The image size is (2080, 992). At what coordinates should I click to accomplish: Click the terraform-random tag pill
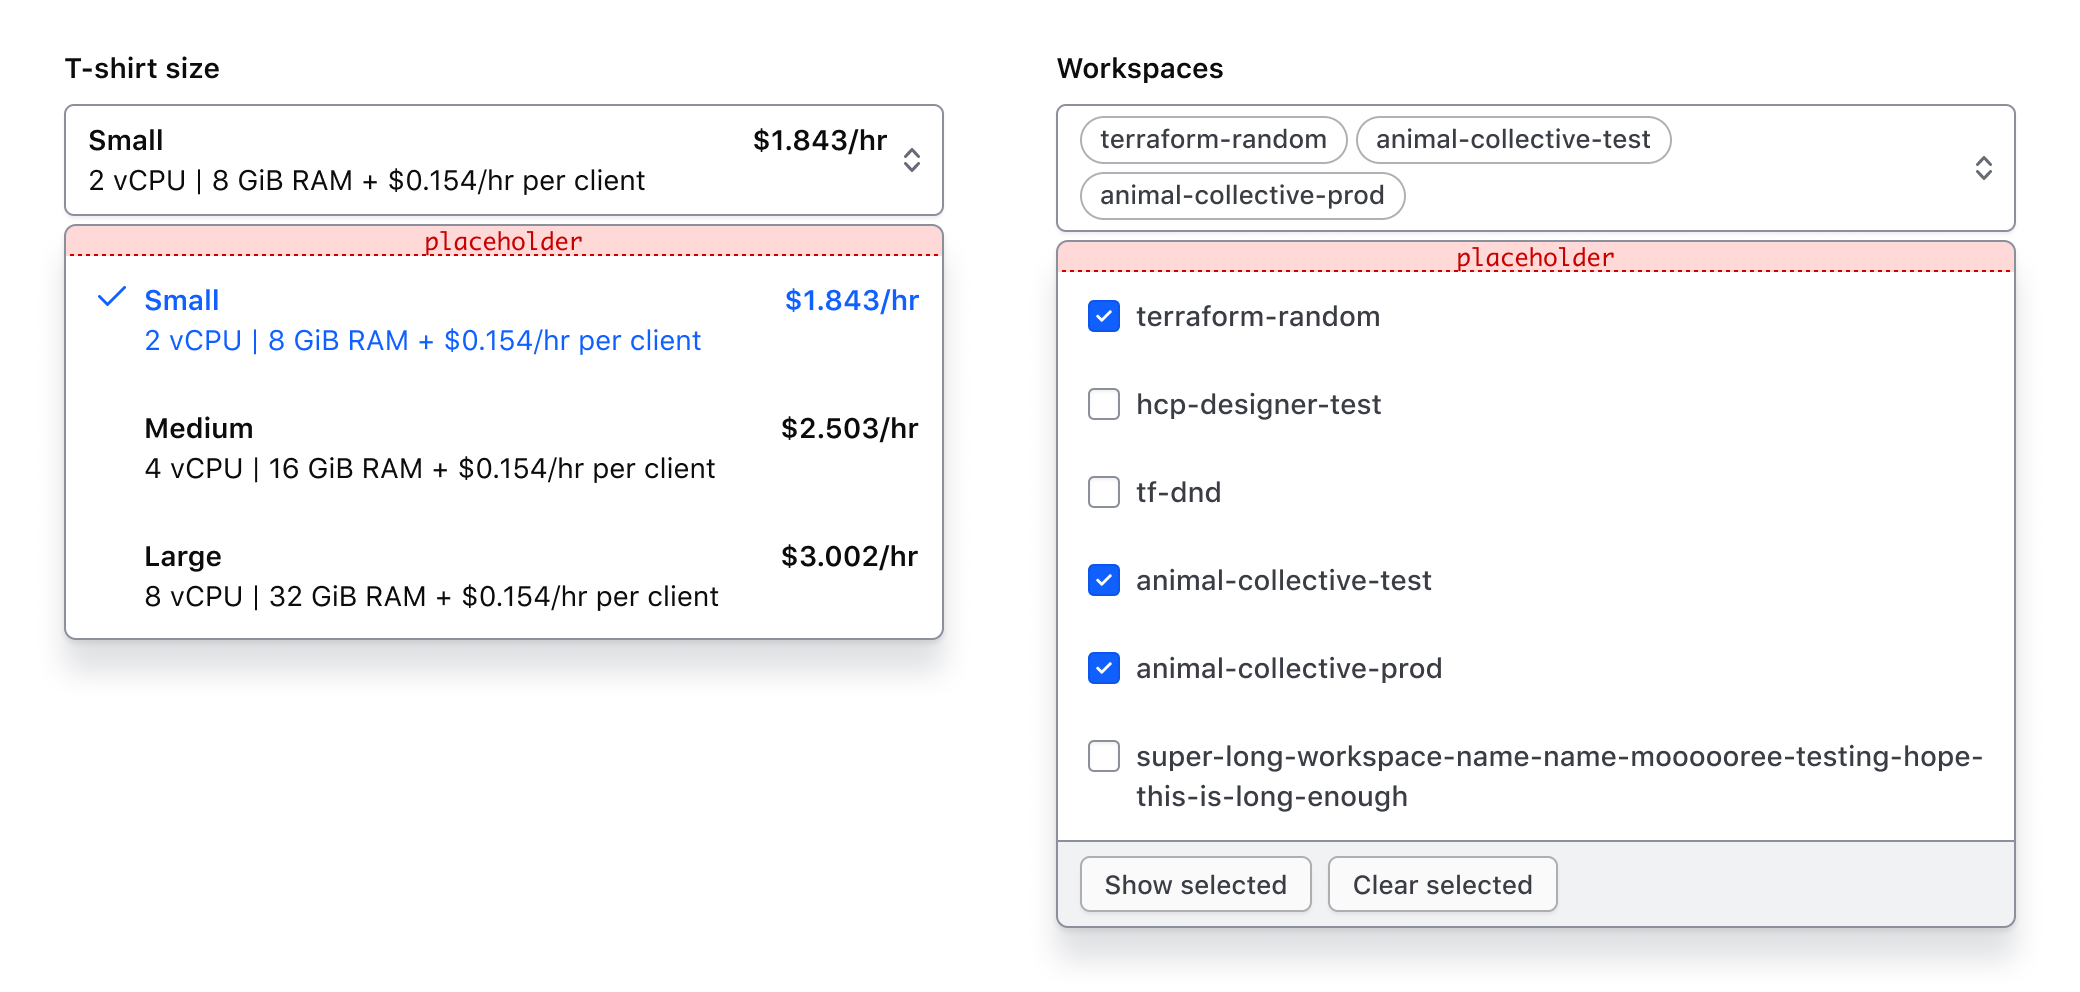(1212, 139)
